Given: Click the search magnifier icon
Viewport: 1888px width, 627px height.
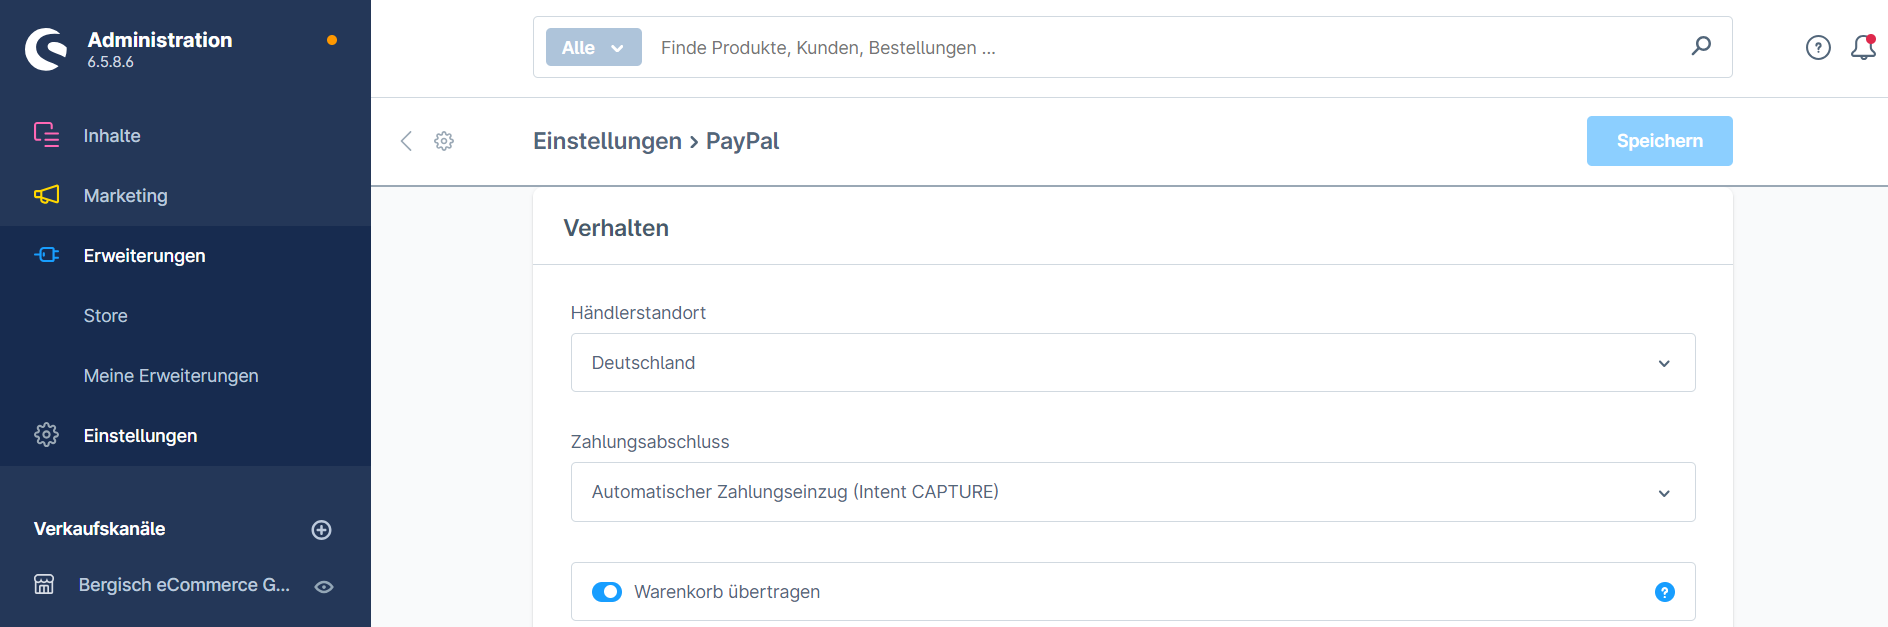Looking at the screenshot, I should (1701, 46).
